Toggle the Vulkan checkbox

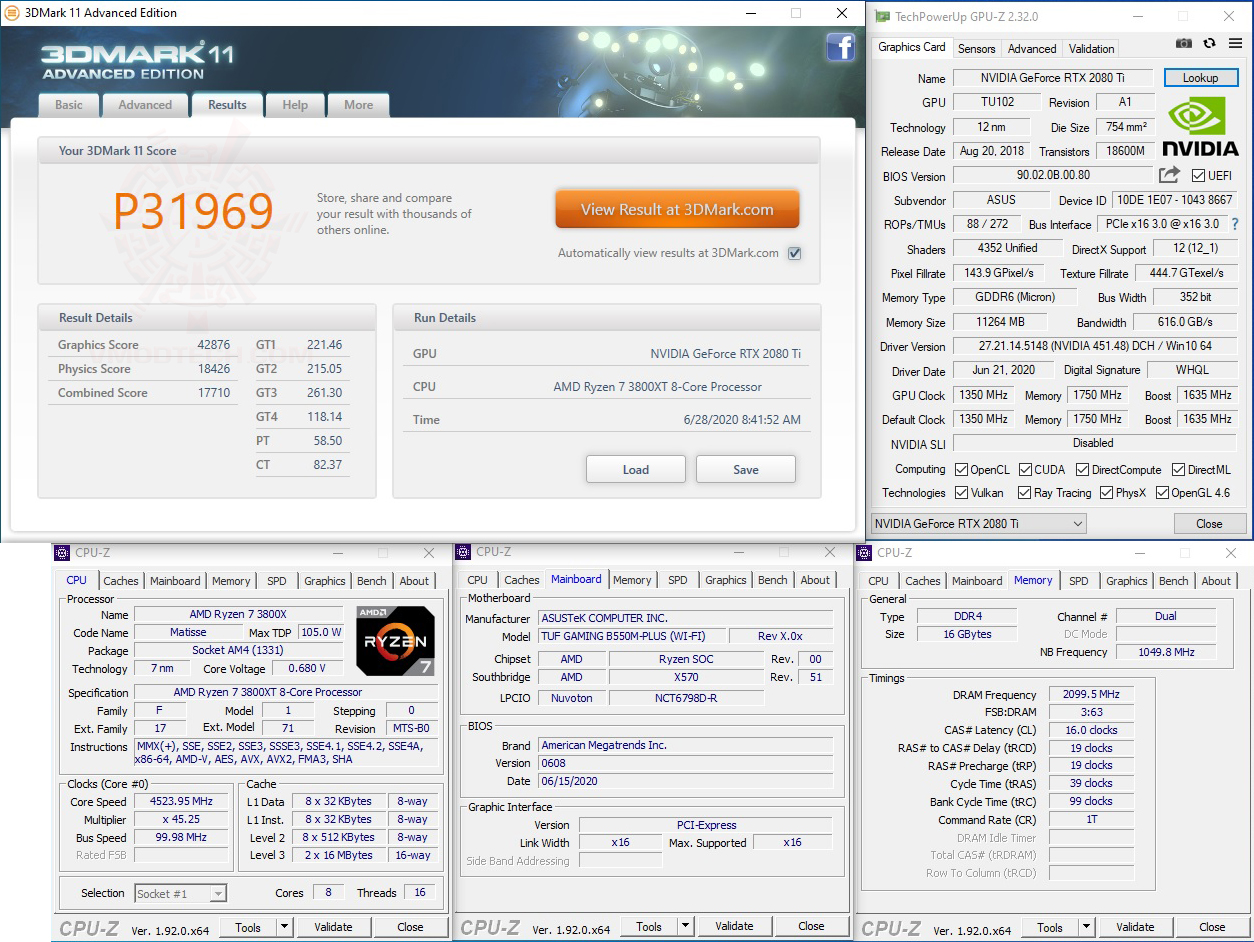(x=961, y=493)
